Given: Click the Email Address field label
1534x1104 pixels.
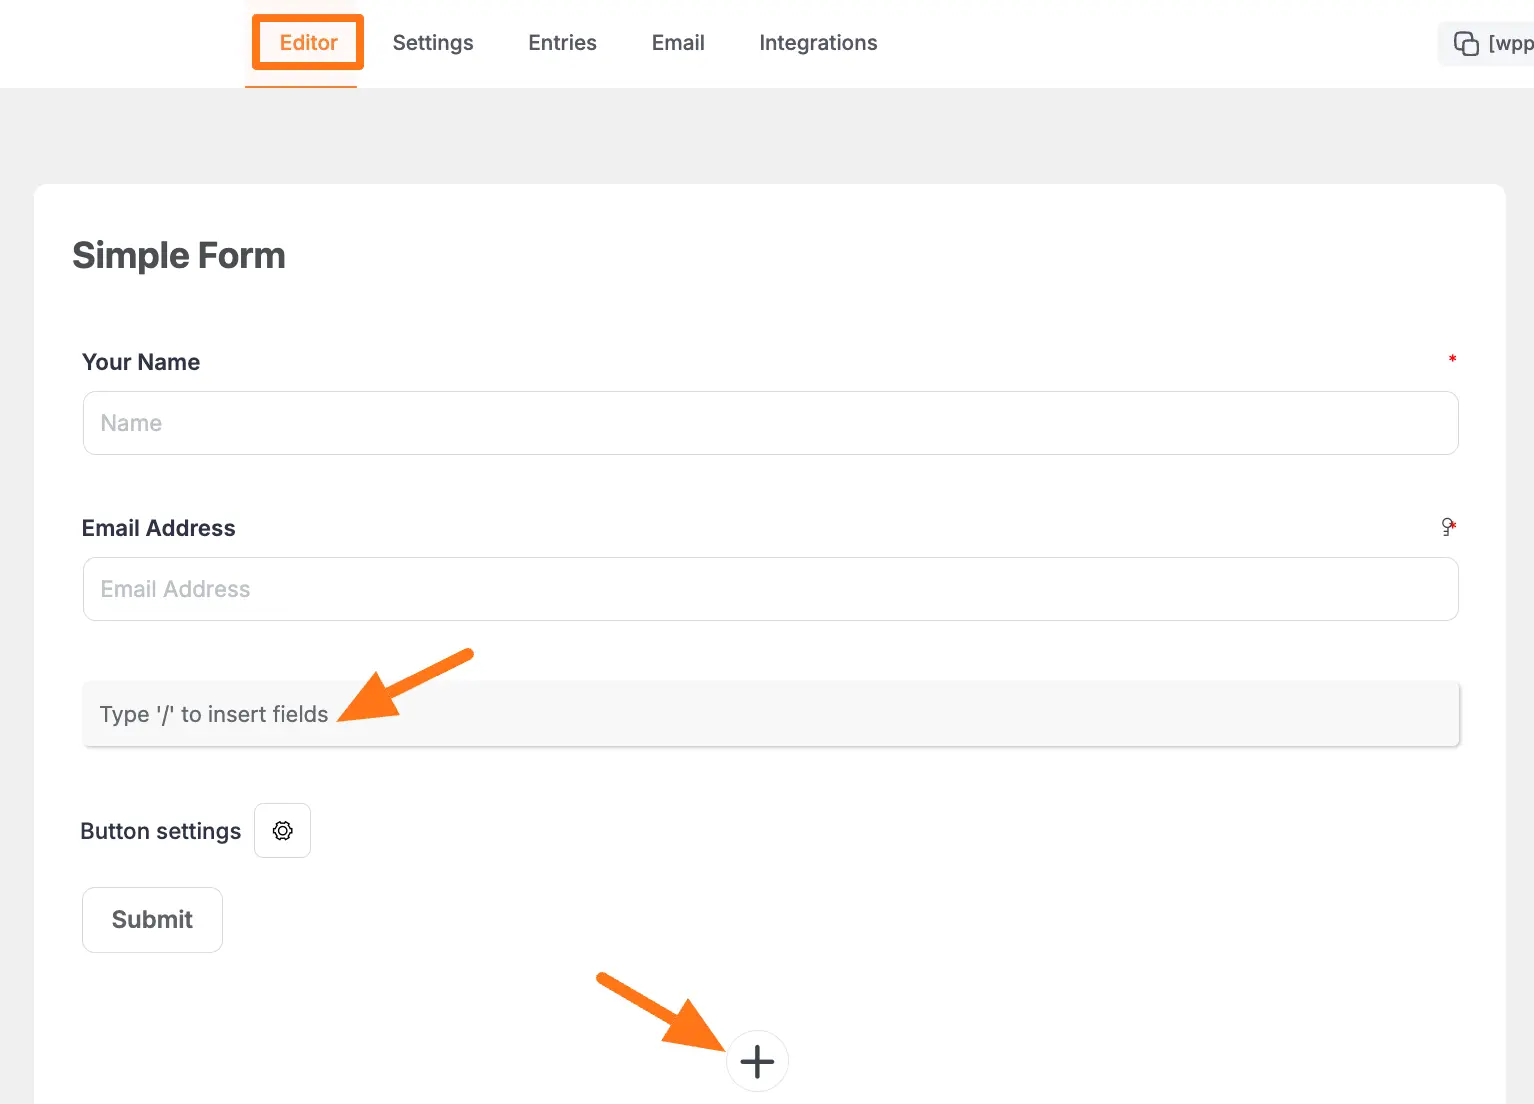Looking at the screenshot, I should click(158, 527).
